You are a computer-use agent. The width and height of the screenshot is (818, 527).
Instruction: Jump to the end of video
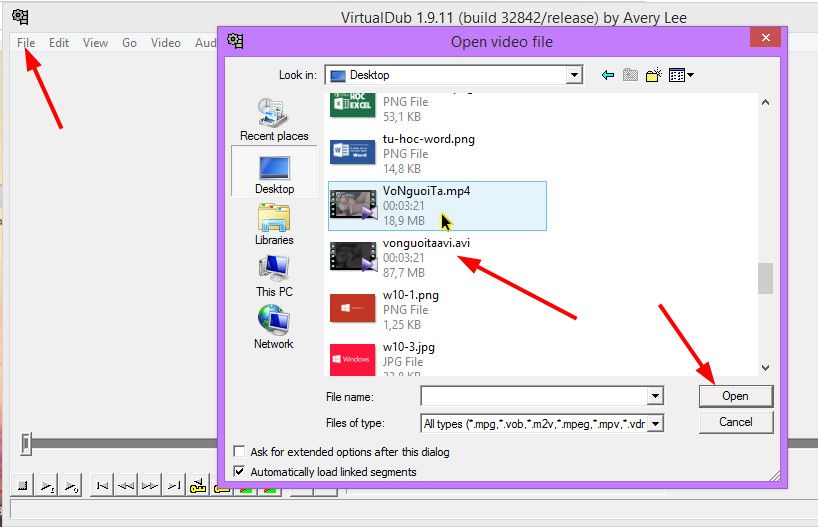[174, 486]
